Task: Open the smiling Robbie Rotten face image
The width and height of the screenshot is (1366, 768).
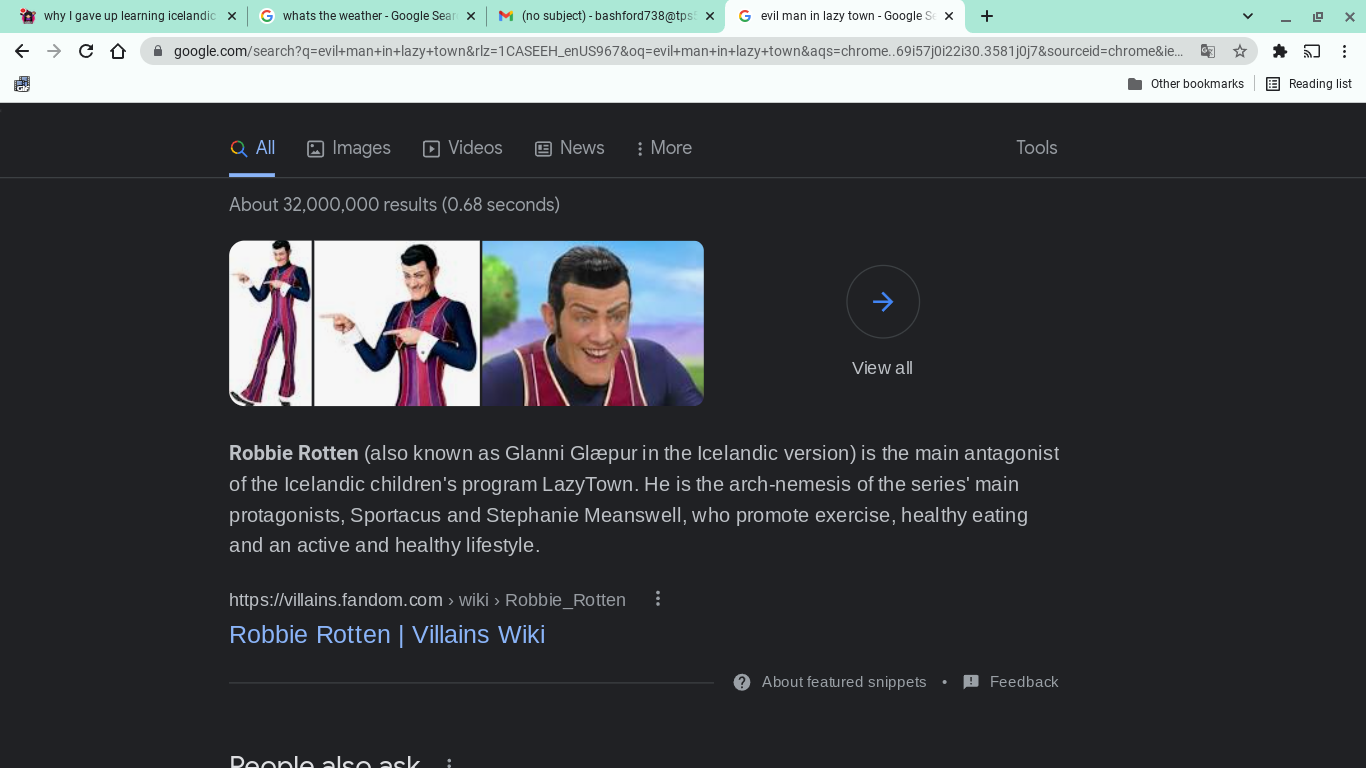Action: (x=593, y=323)
